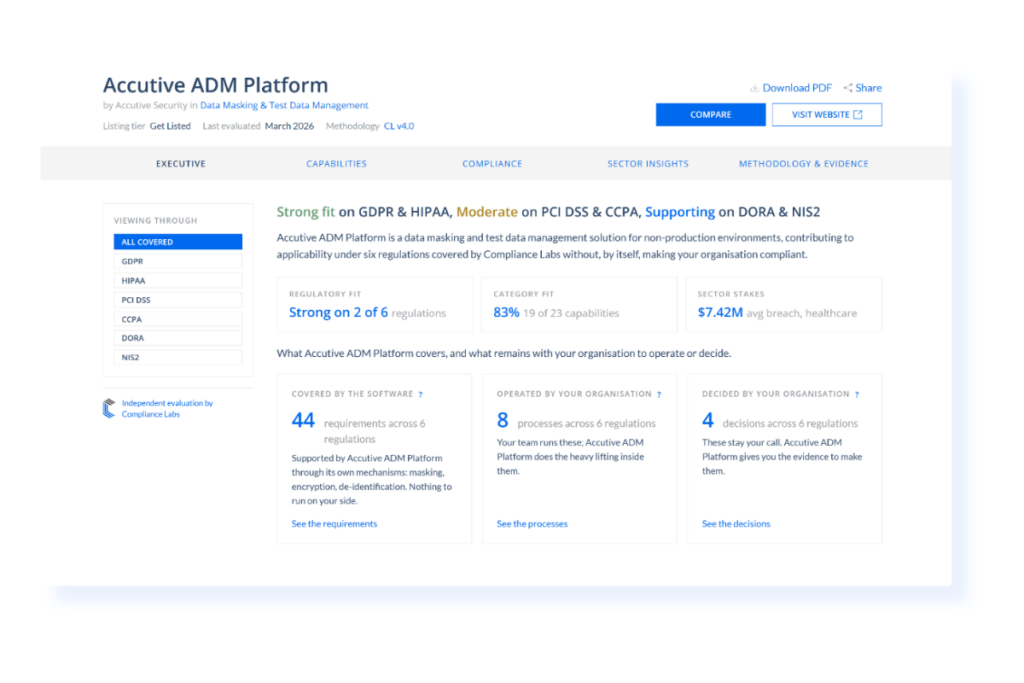Viewport: 1024px width, 683px height.
Task: Select CCPA in Viewing Through list
Action: point(178,319)
